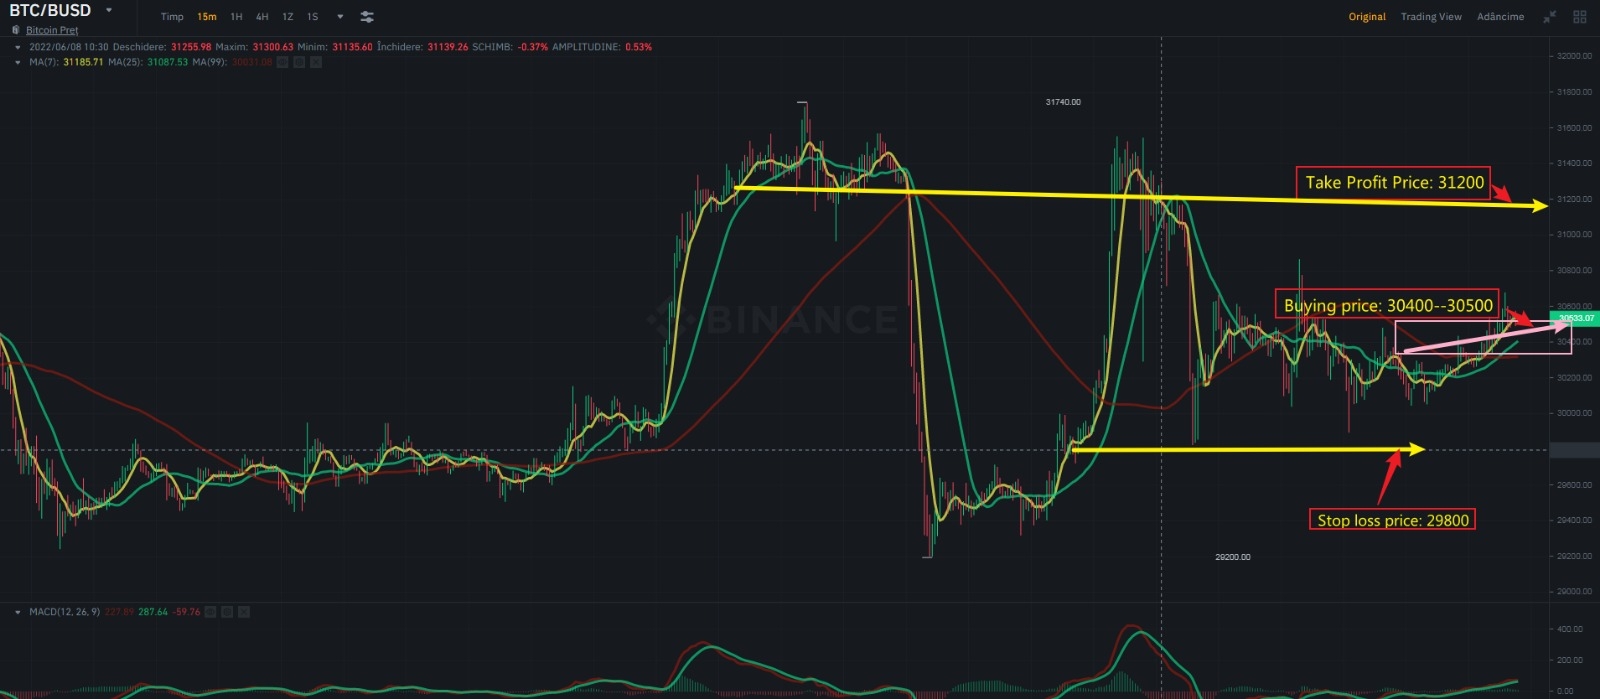This screenshot has height=699, width=1600.
Task: Remove the MA indicator with the X icon
Action: click(x=316, y=62)
